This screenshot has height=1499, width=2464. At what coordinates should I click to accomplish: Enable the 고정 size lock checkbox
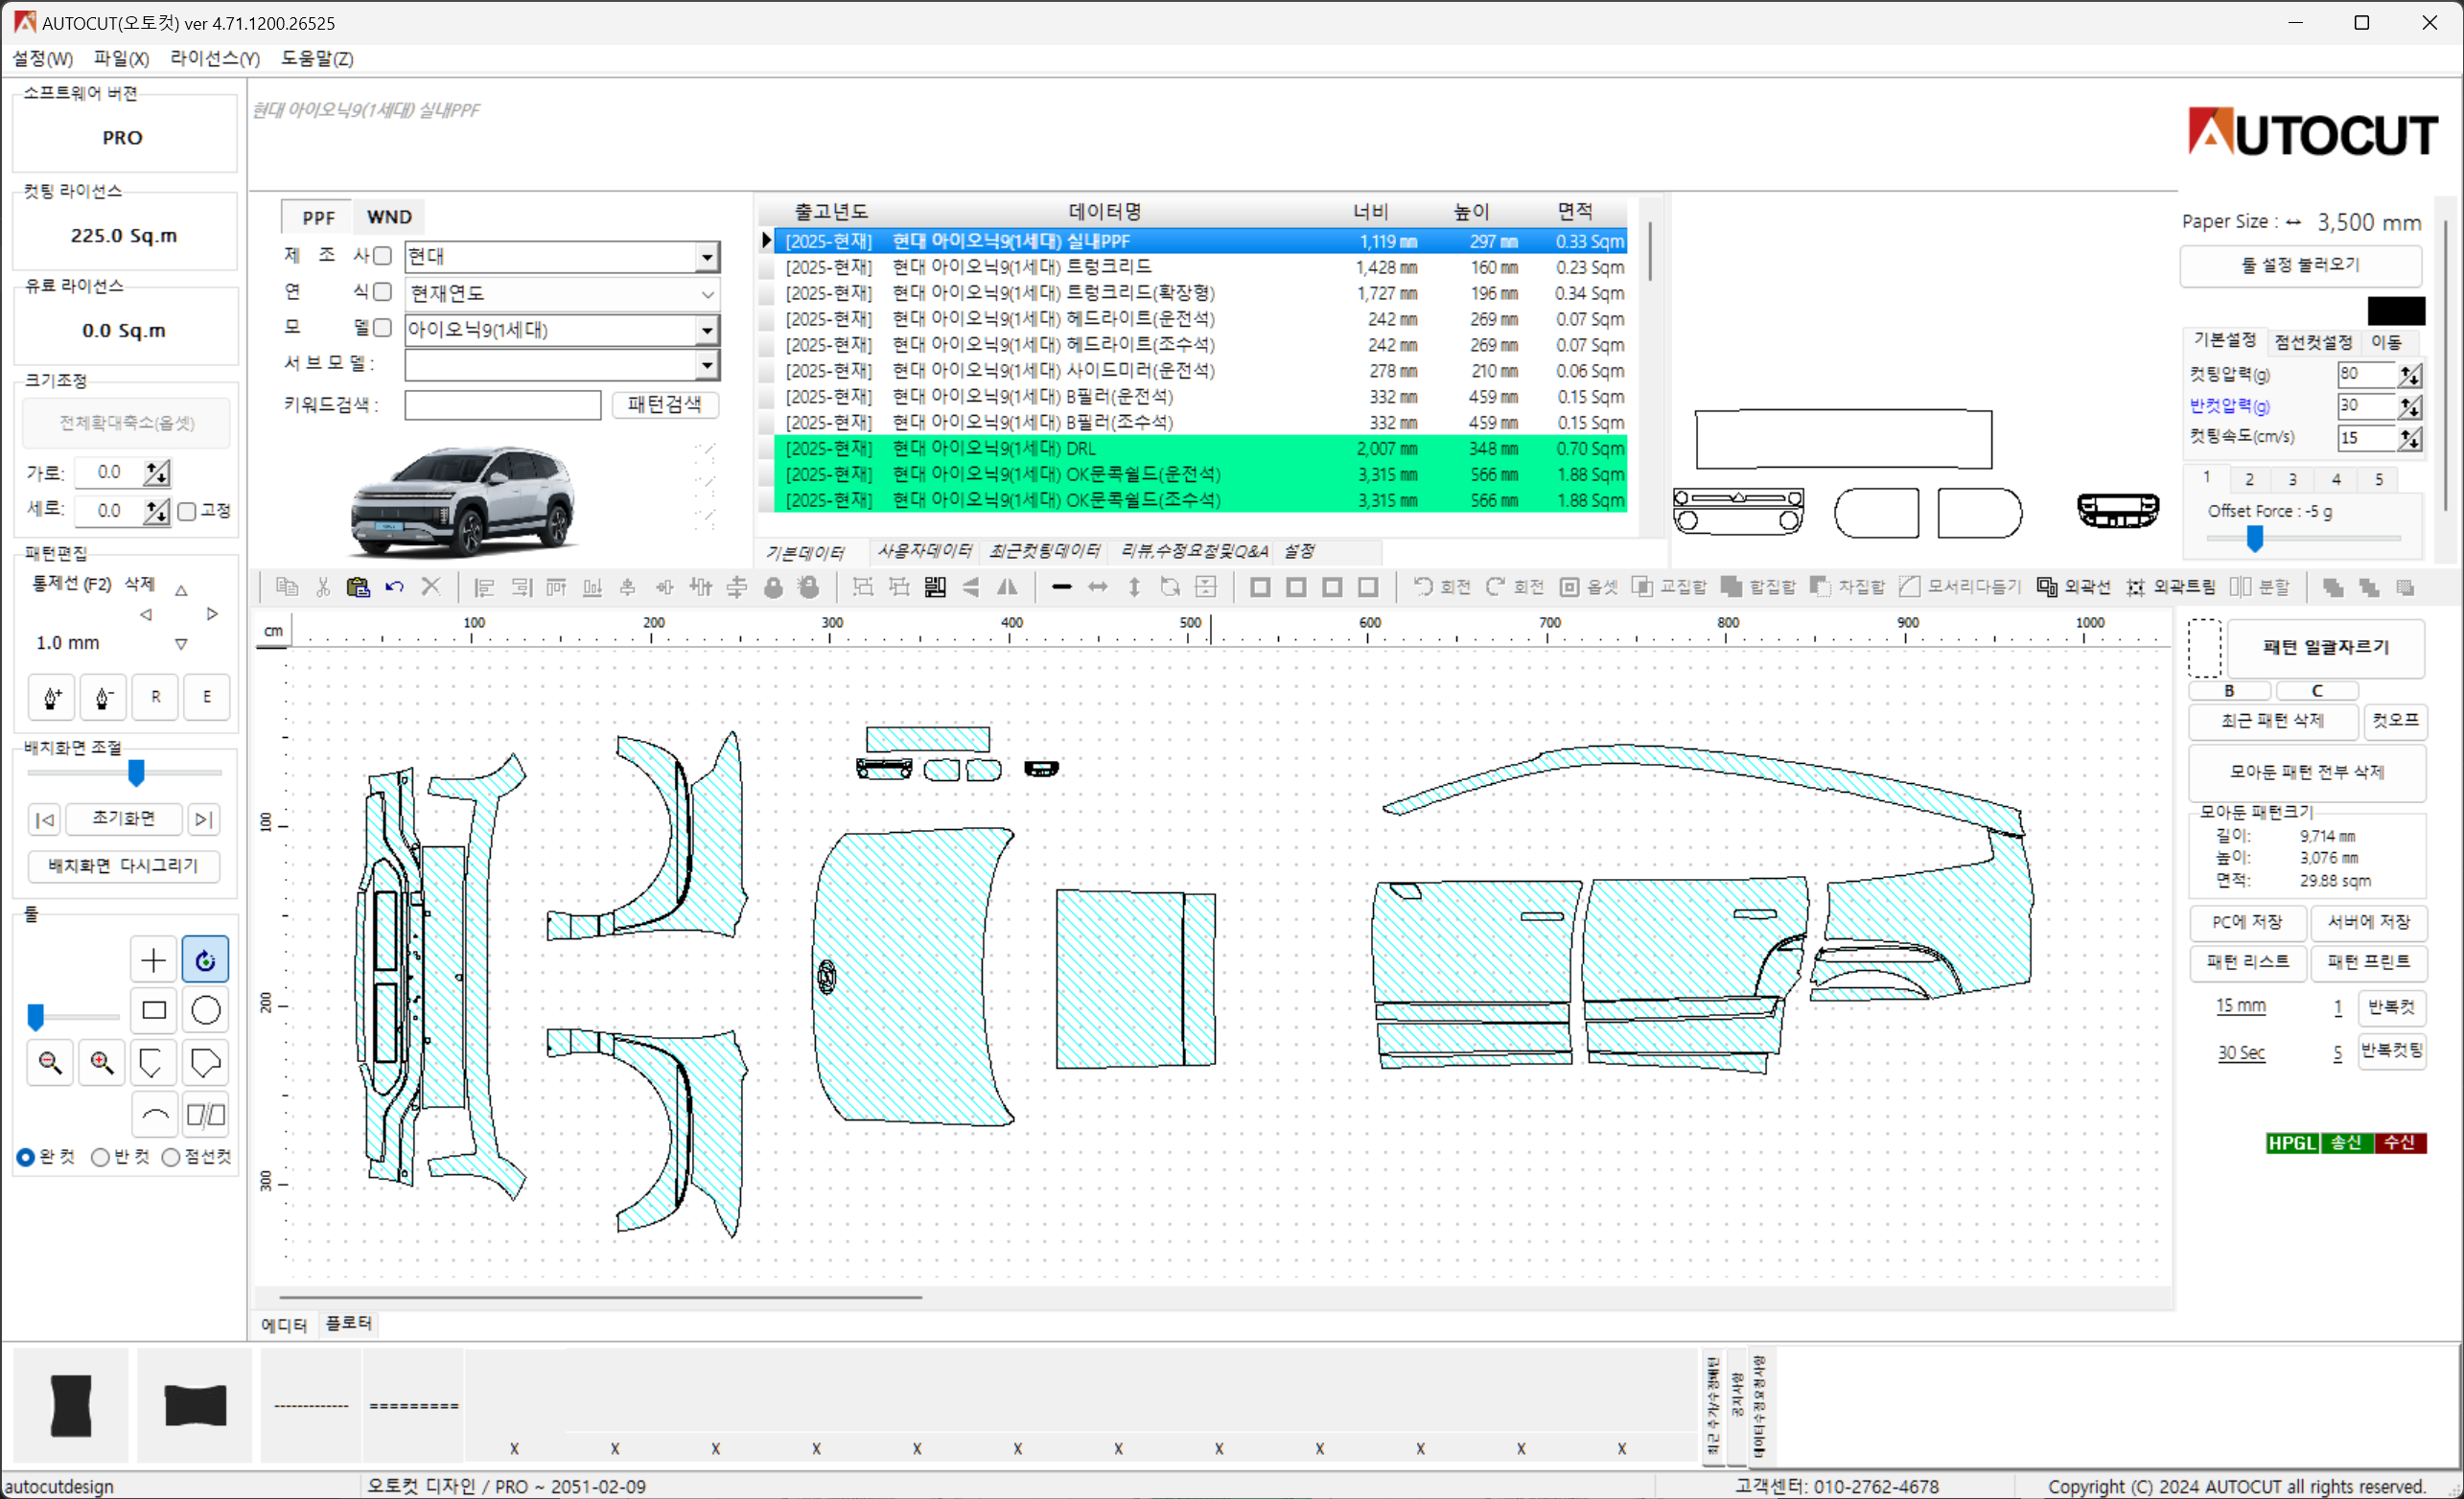click(187, 512)
